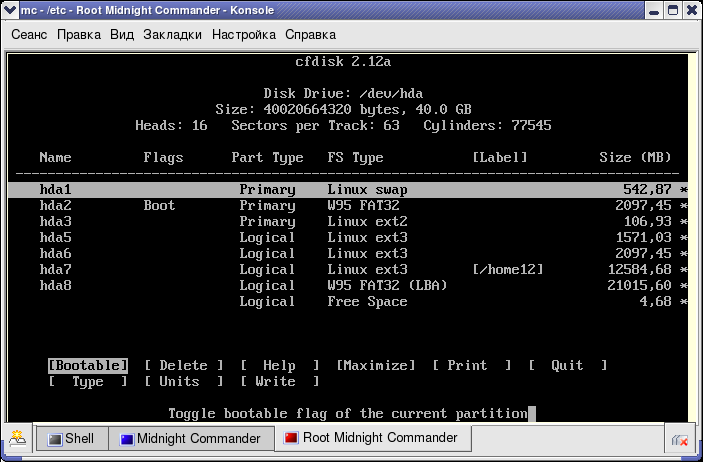The height and width of the screenshot is (462, 703).
Task: Open the Вид menu
Action: pyautogui.click(x=122, y=35)
